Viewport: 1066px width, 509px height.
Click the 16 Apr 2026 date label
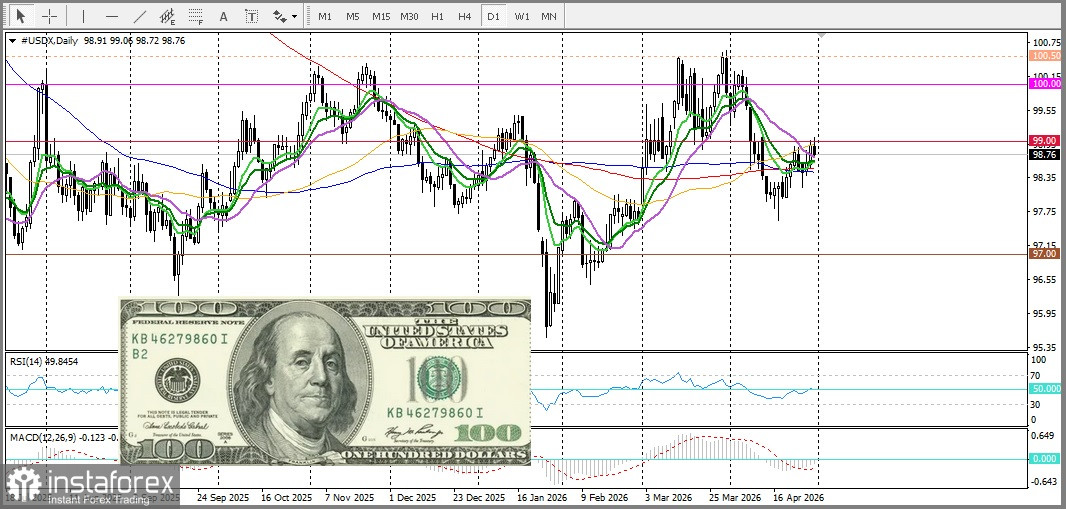[x=799, y=497]
